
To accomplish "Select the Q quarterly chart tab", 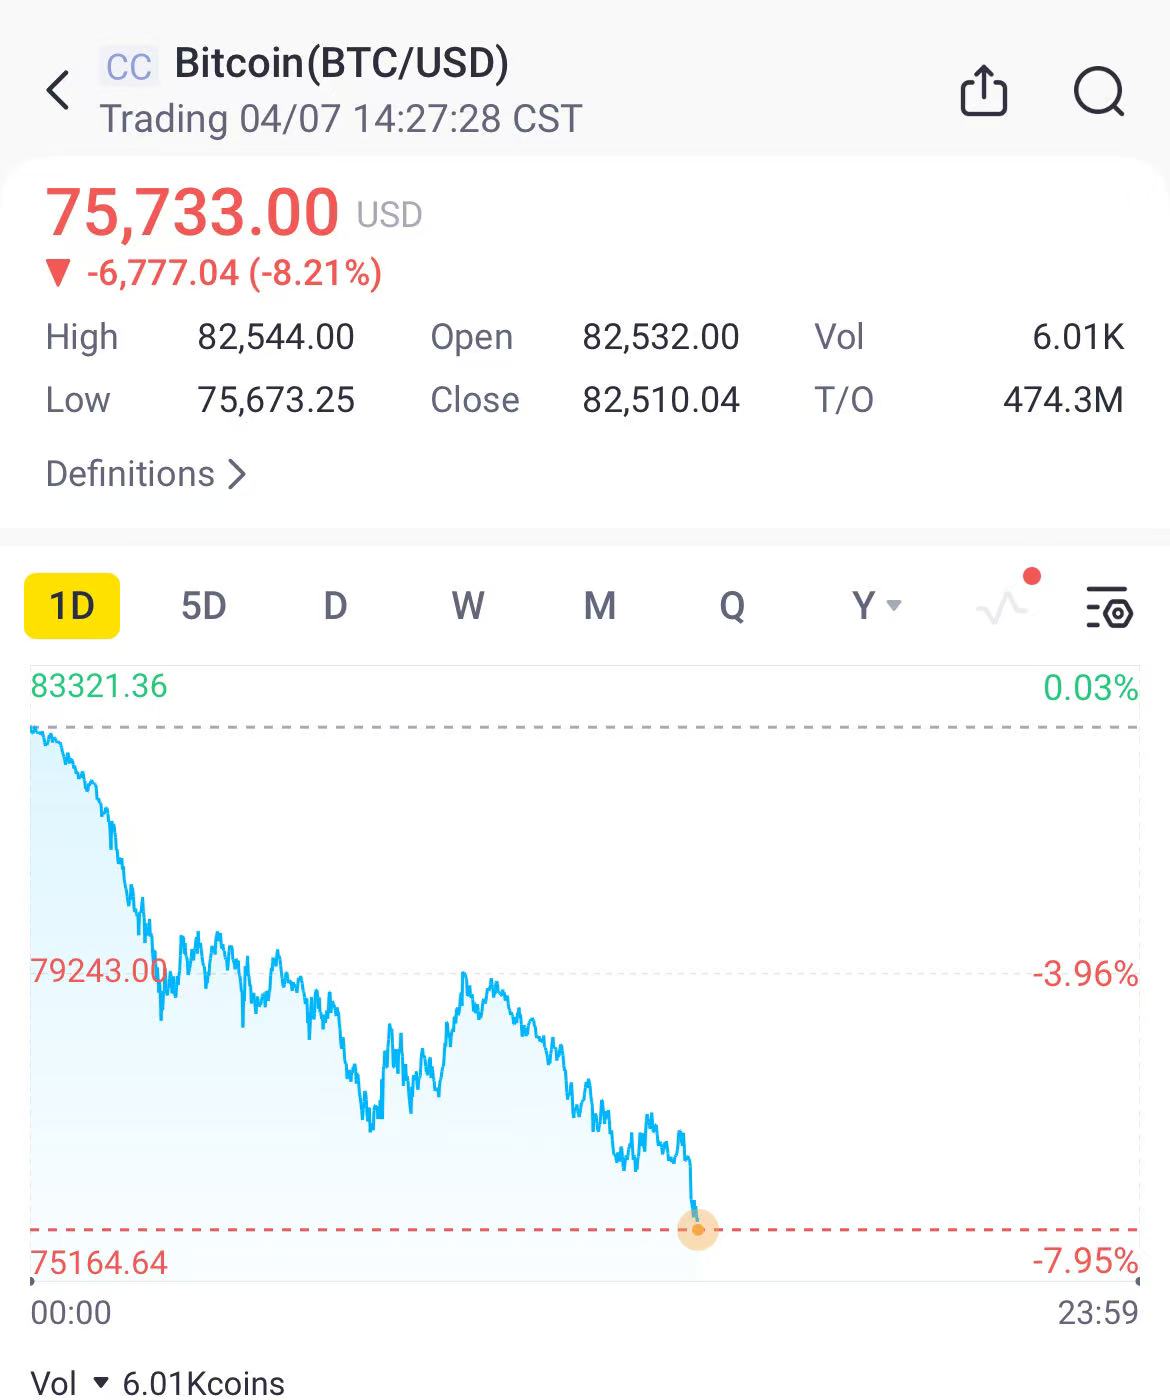I will pos(732,606).
